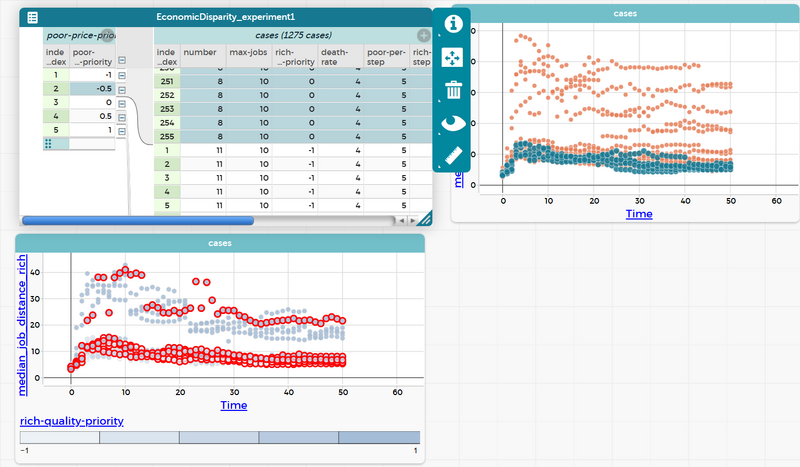Collapse the poor-priority -0.5 group row

point(122,88)
